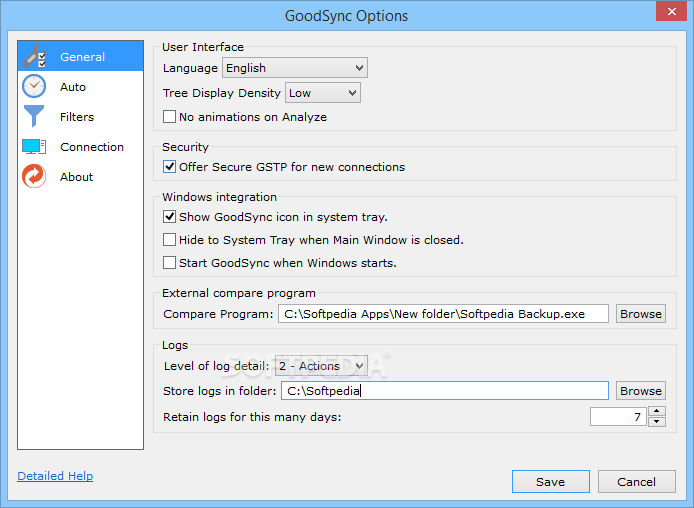Click the Store logs in folder field
The width and height of the screenshot is (694, 508).
pyautogui.click(x=445, y=391)
